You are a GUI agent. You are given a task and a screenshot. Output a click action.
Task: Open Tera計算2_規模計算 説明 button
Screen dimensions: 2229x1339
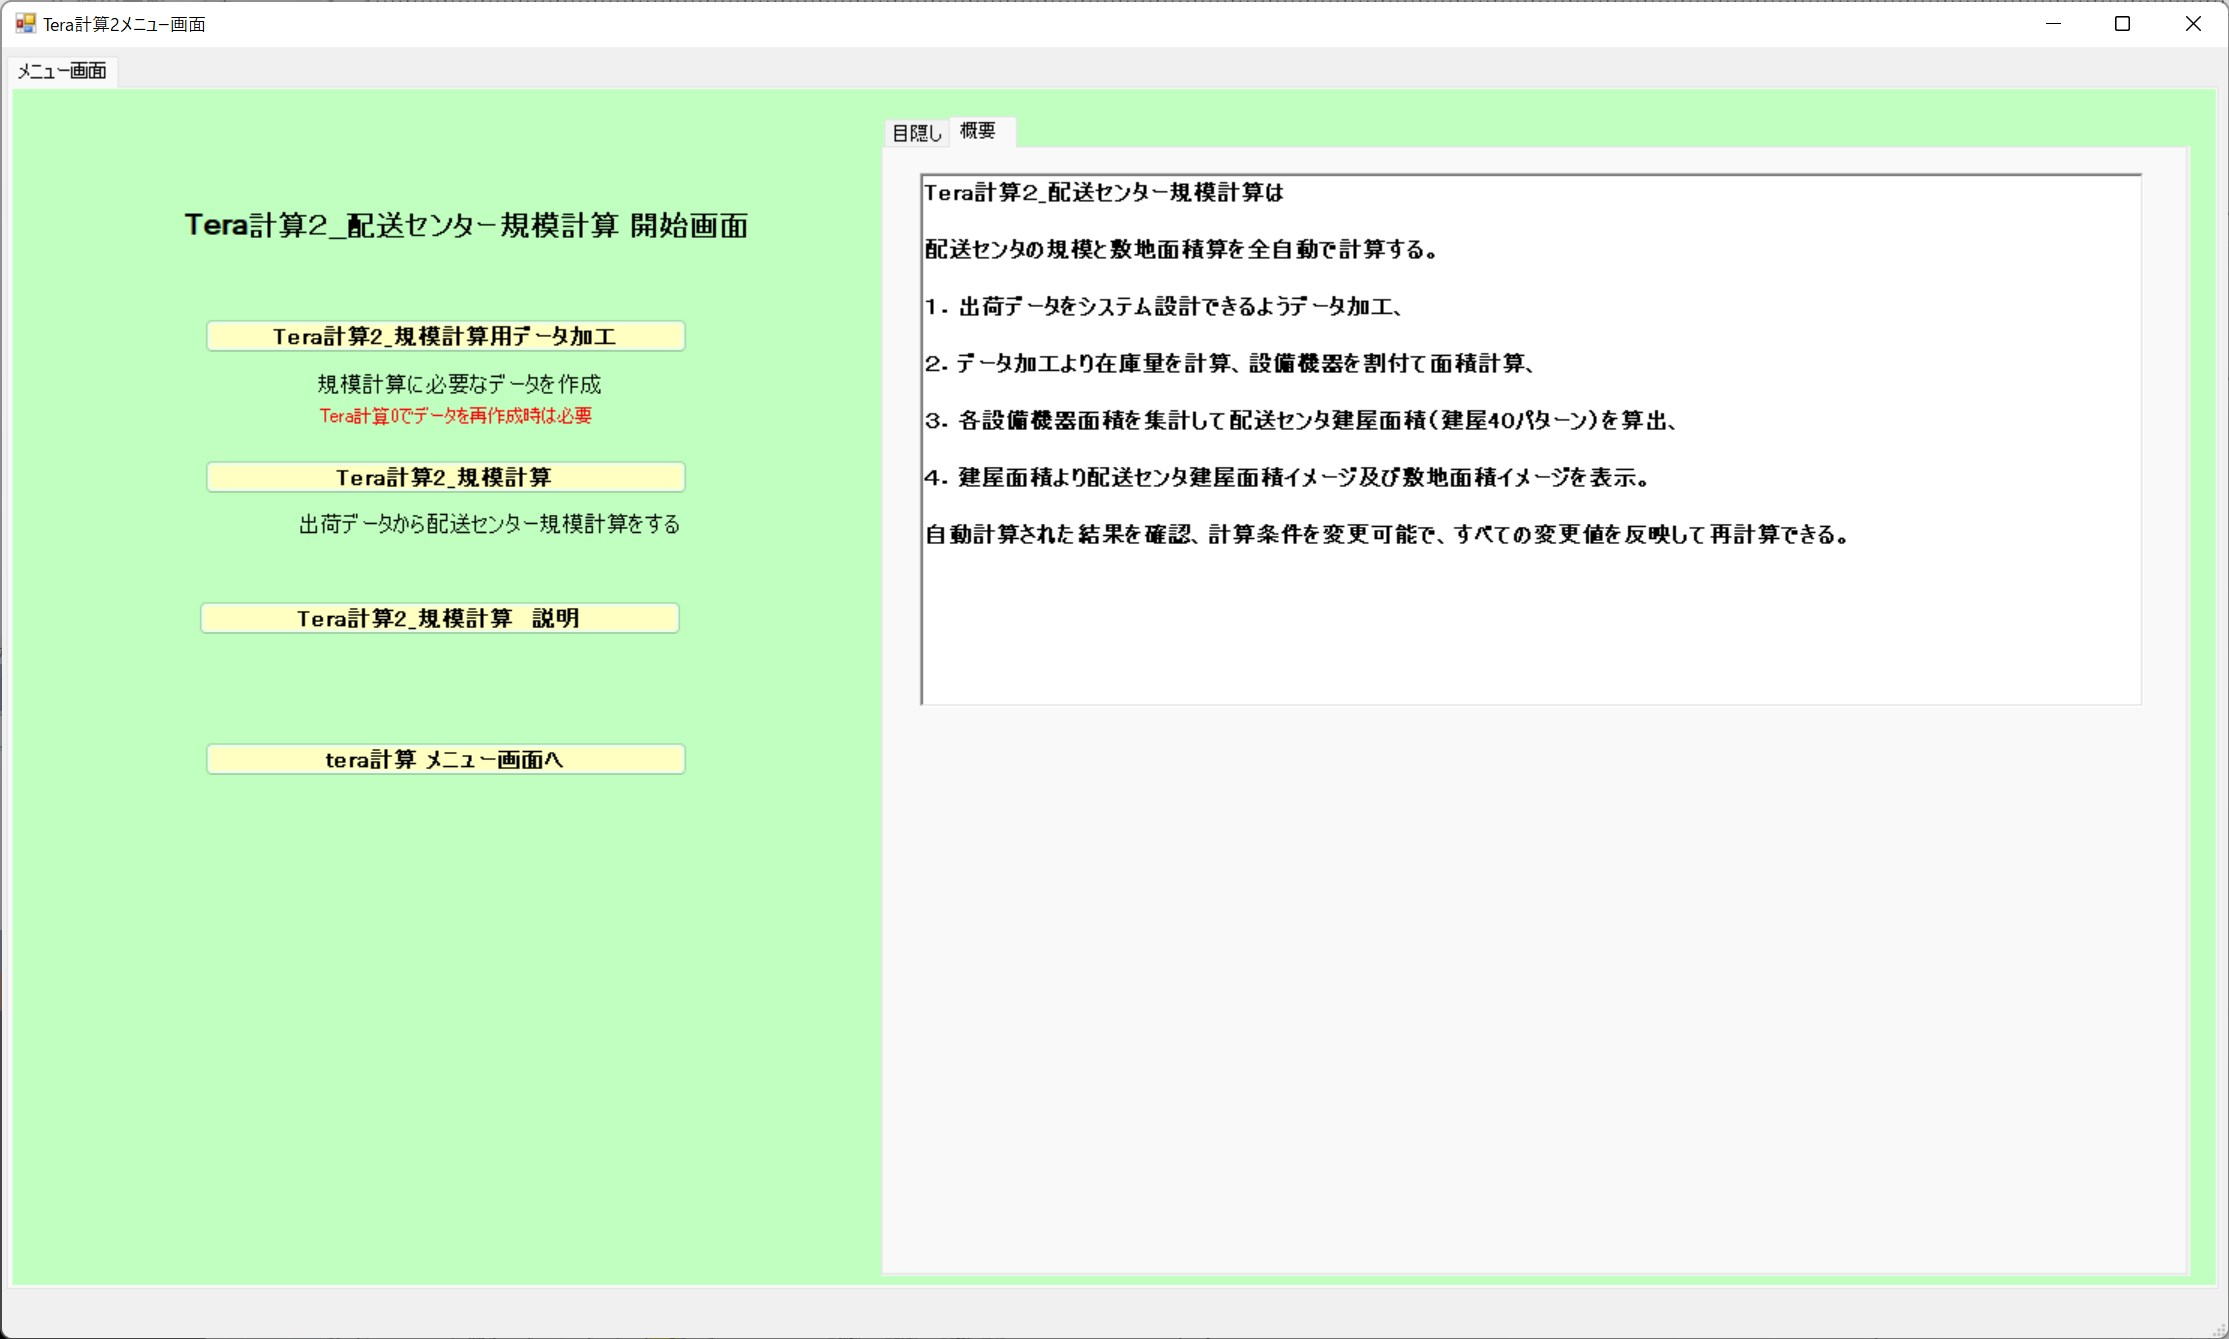coord(439,619)
